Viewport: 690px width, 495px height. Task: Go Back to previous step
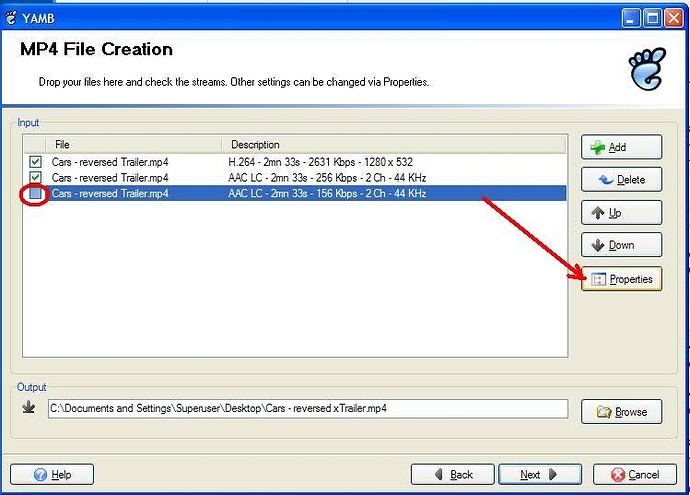tap(452, 475)
